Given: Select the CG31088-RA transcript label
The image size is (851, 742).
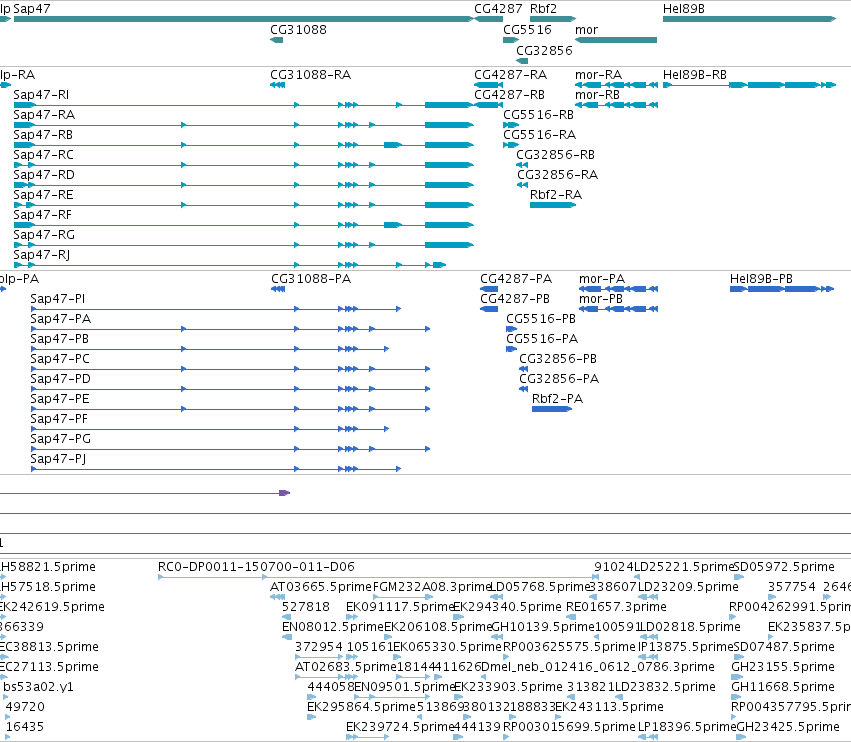Looking at the screenshot, I should tap(310, 75).
